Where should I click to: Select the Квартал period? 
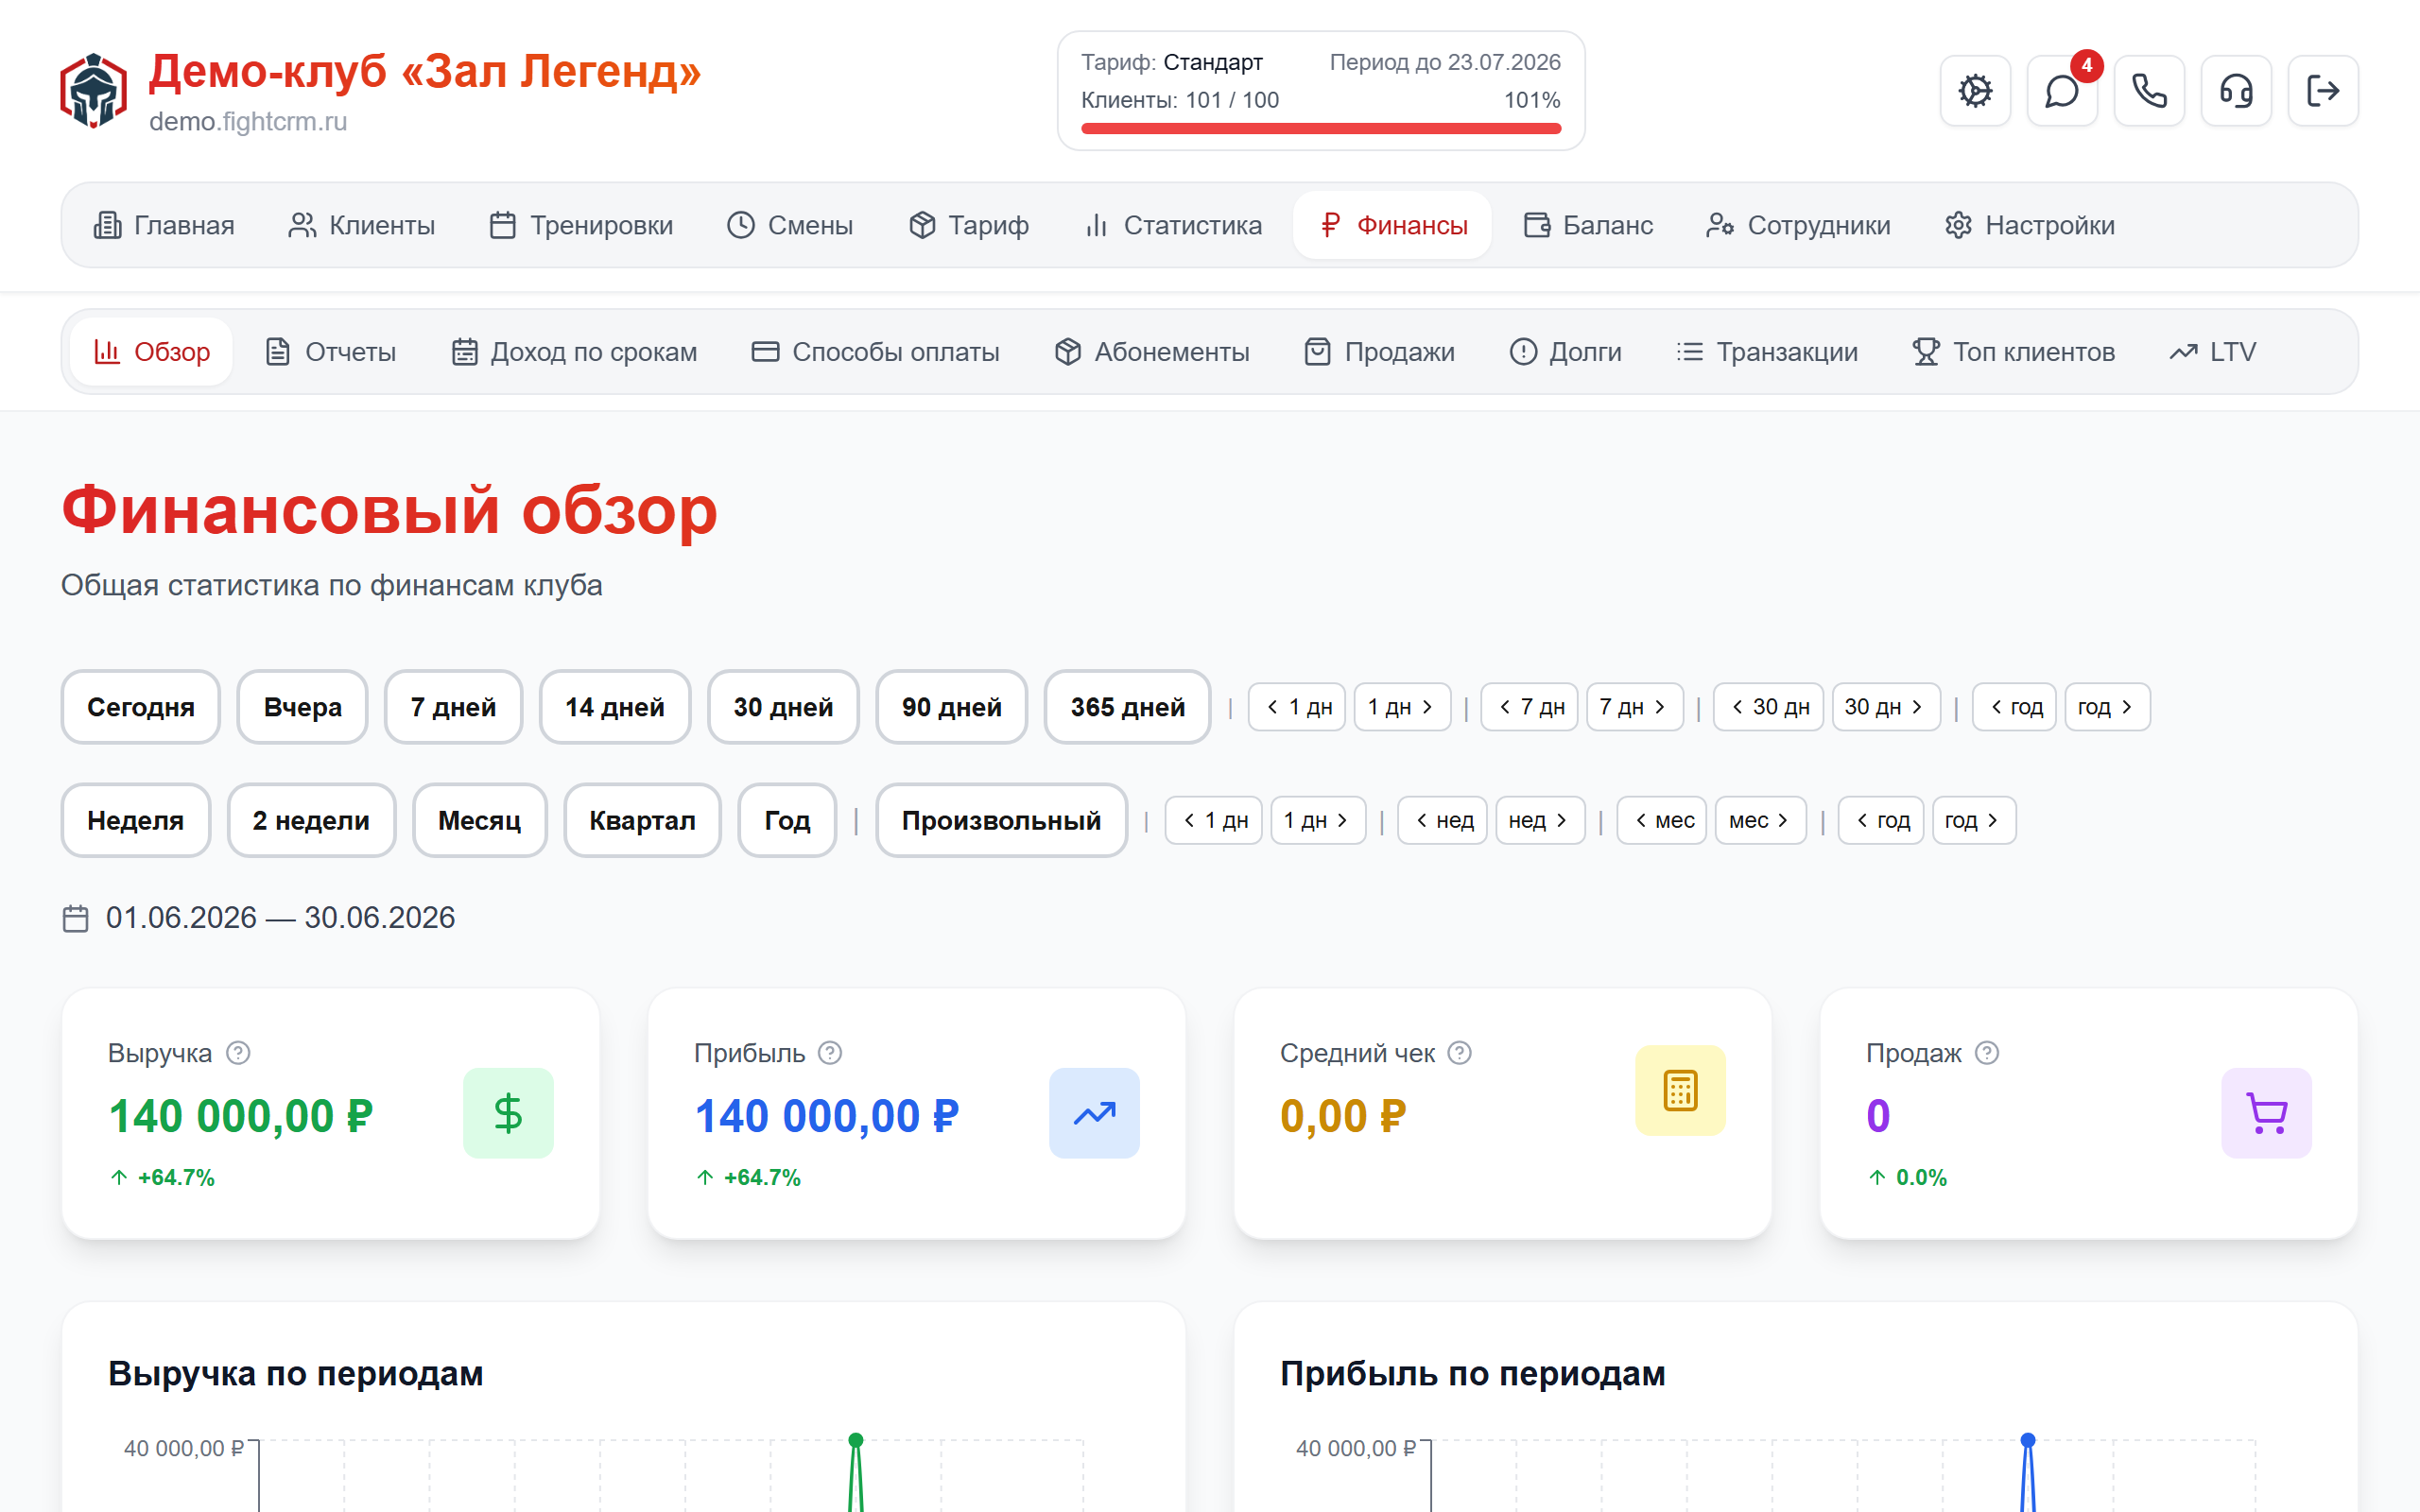(x=642, y=820)
